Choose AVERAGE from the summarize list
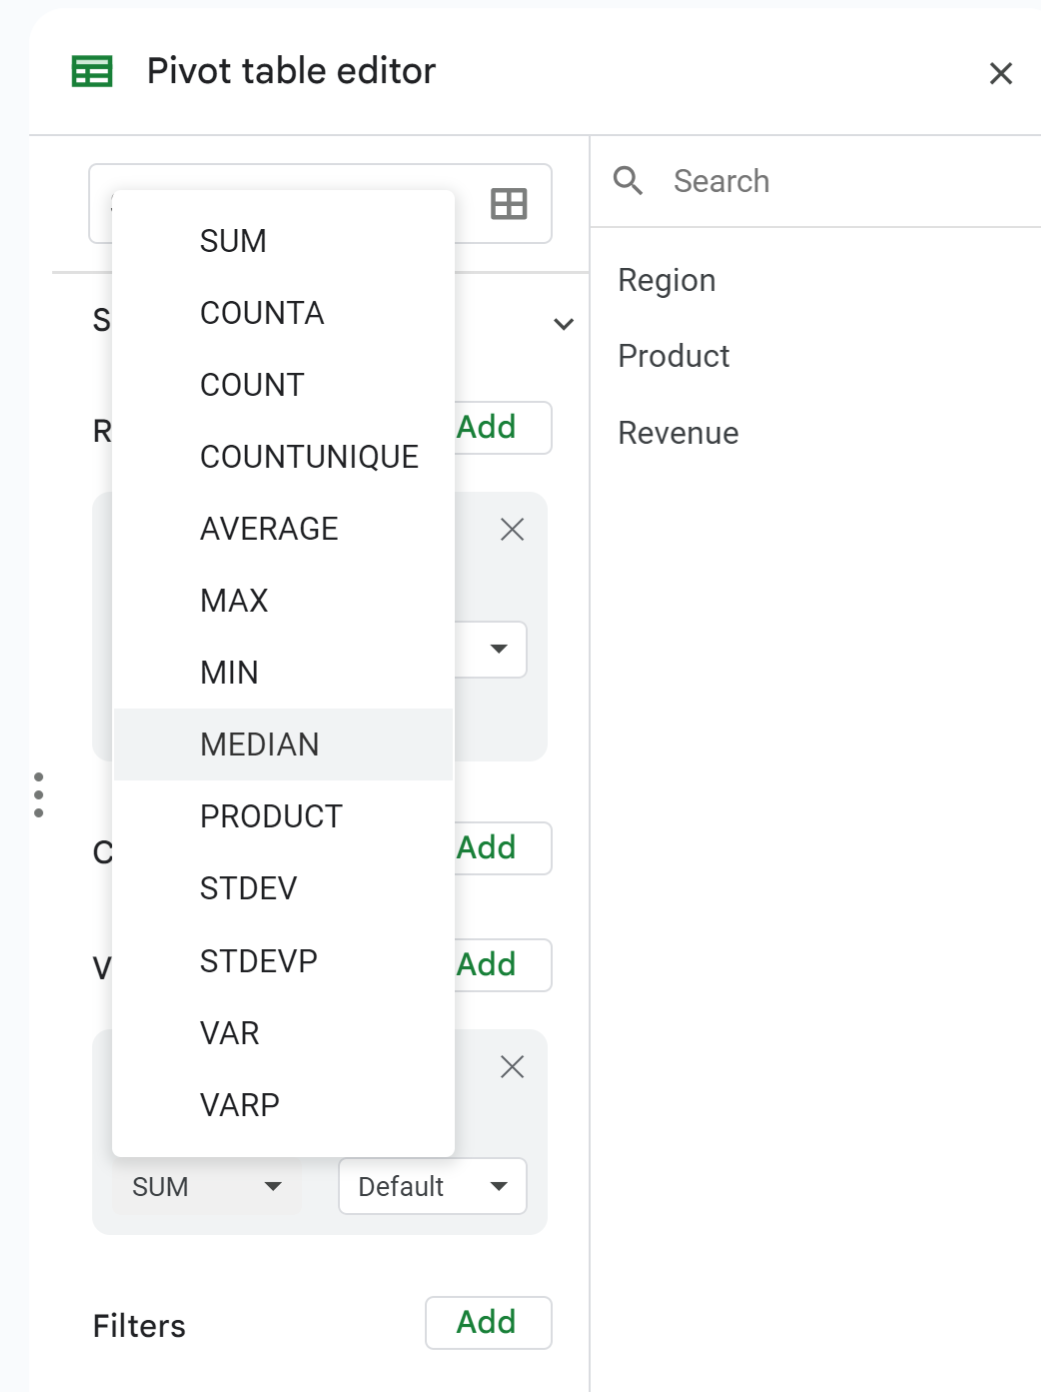Viewport: 1041px width, 1392px height. click(283, 529)
